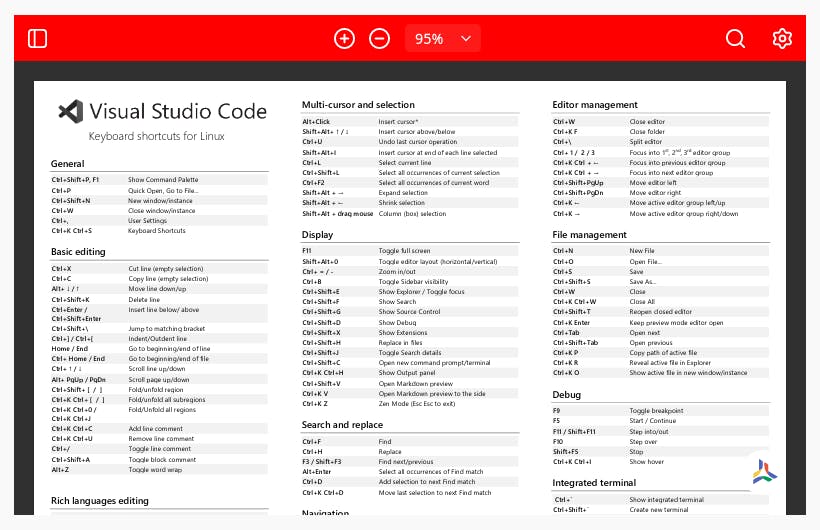Click 'Split editor' description text
The width and height of the screenshot is (820, 530).
646,142
